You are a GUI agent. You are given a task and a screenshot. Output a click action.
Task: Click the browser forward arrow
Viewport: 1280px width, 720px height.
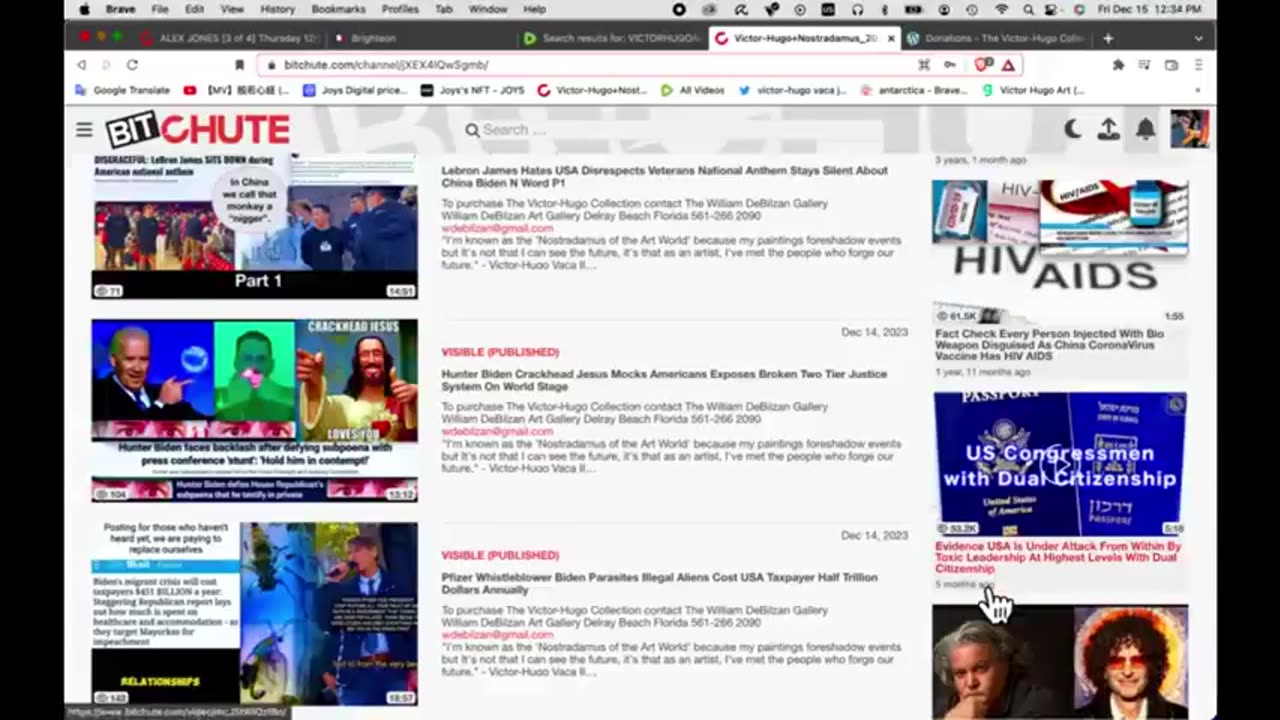click(x=106, y=65)
